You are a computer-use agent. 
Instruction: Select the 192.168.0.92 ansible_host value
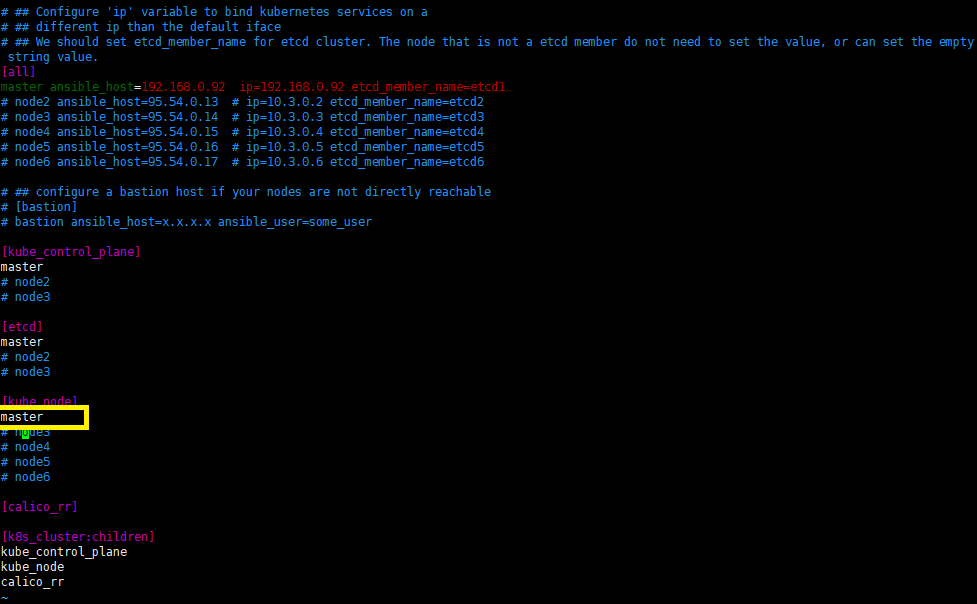(183, 87)
